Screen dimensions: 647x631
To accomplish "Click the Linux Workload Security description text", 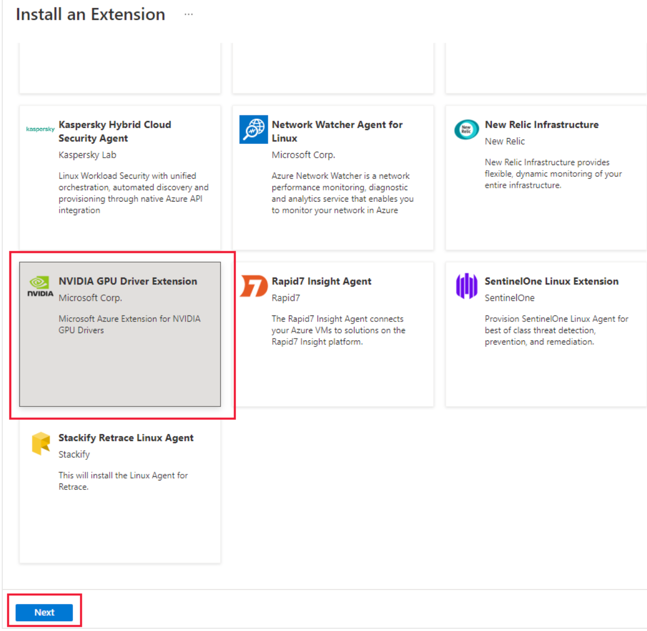I will point(133,193).
